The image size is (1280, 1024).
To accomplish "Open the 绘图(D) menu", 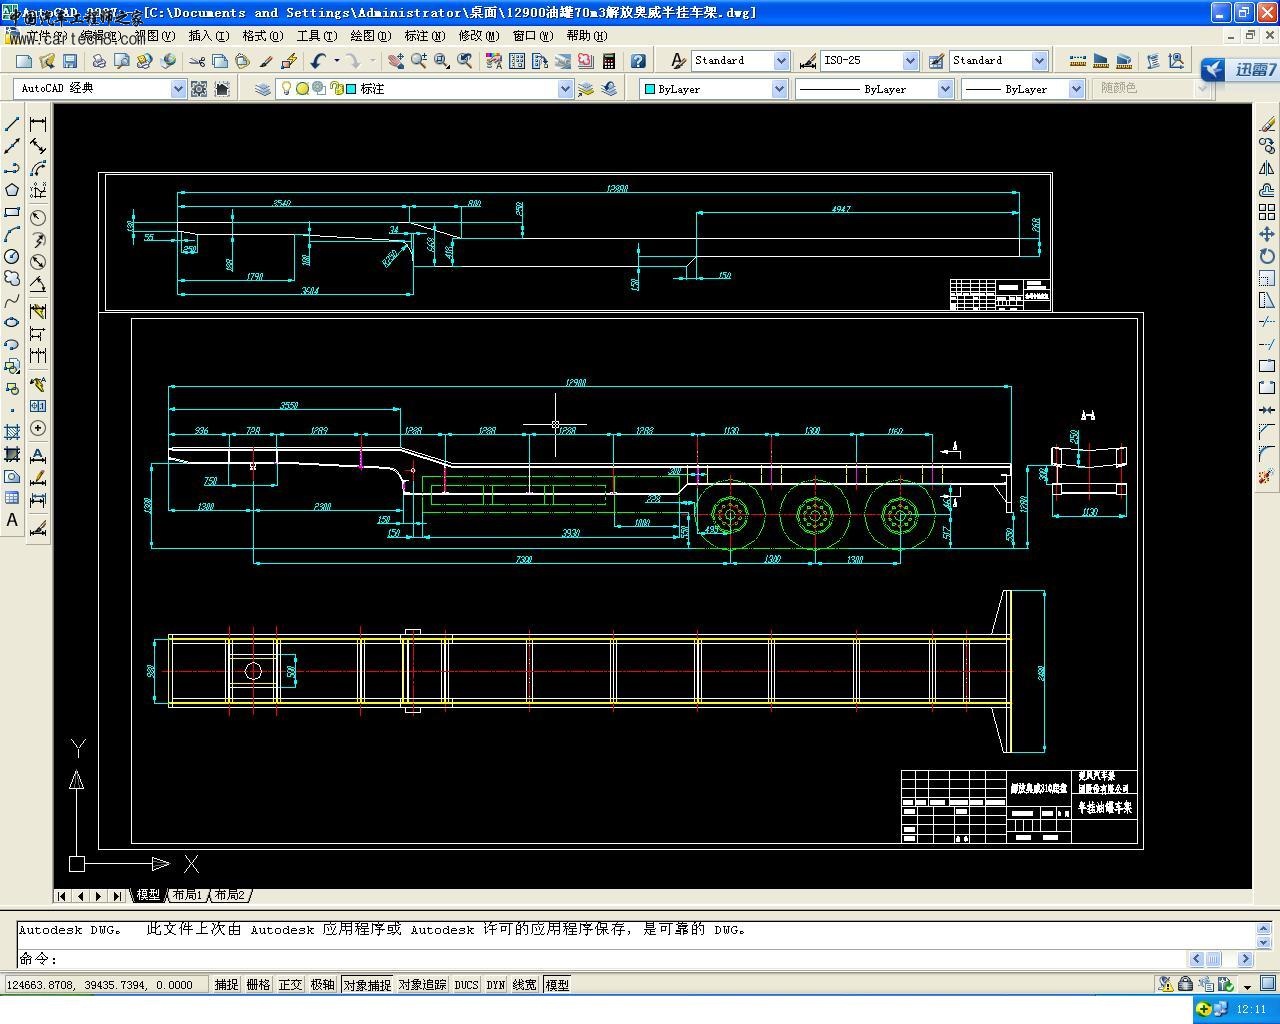I will [370, 36].
